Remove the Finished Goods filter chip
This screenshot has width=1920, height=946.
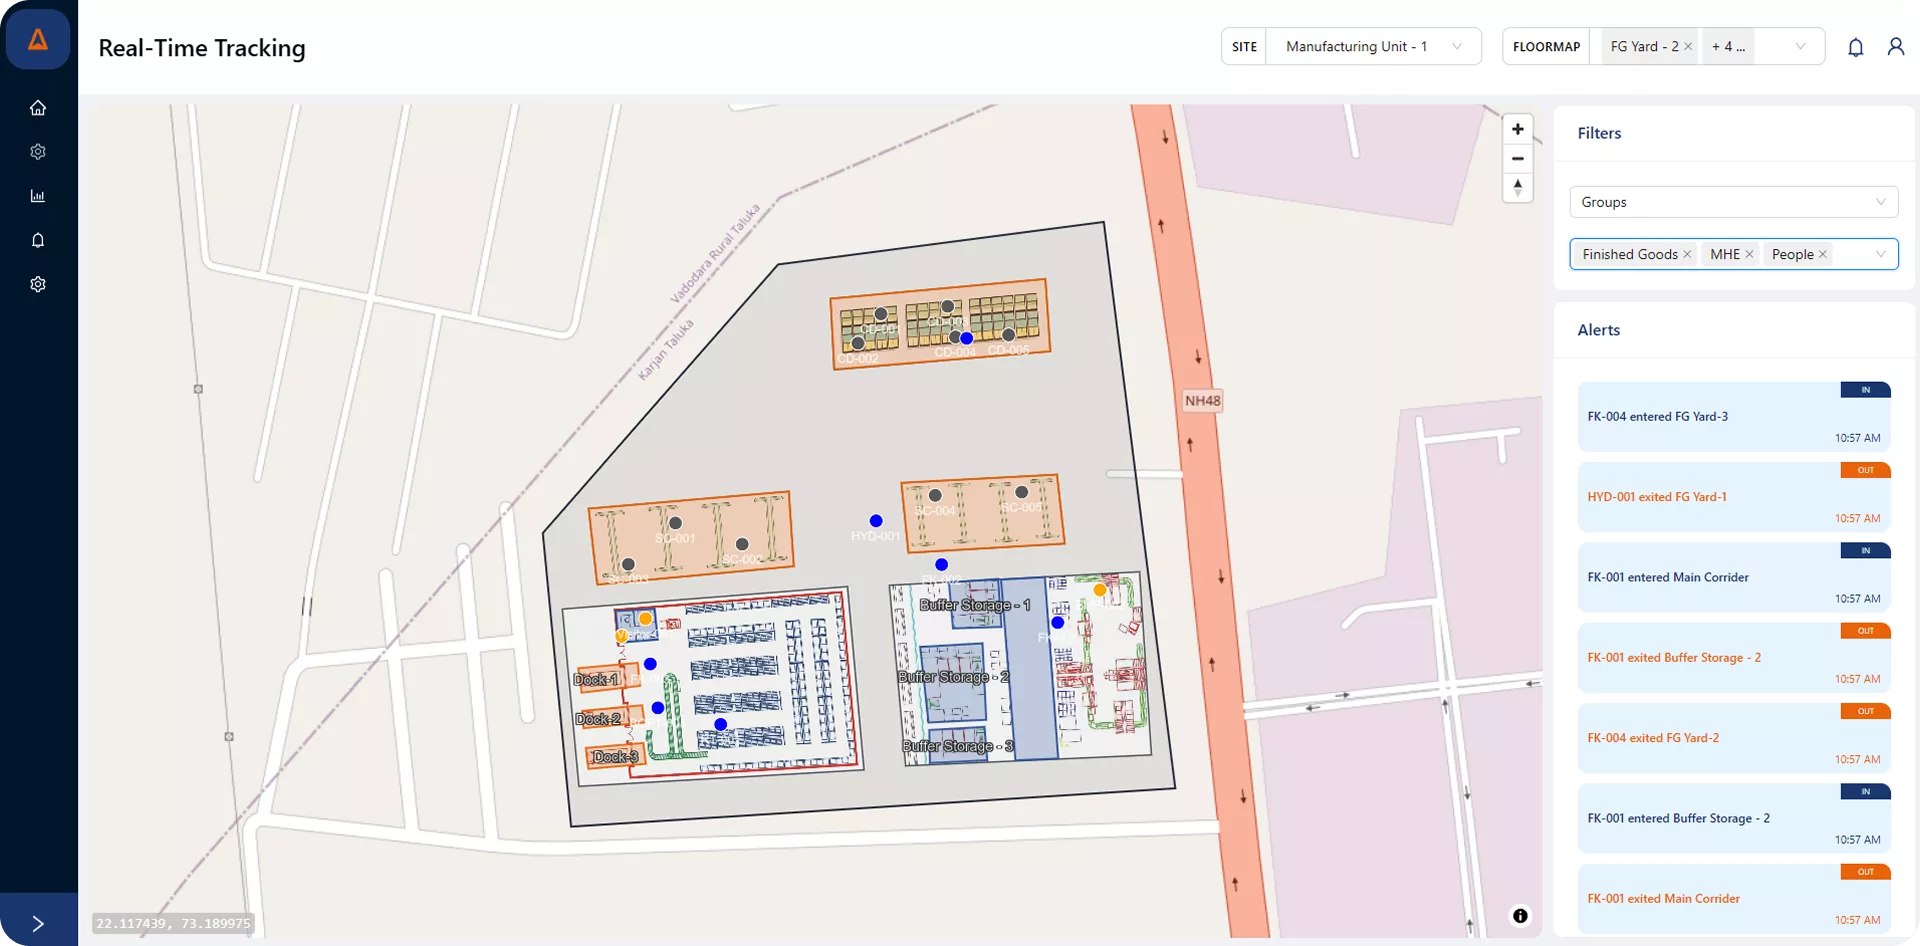point(1688,254)
